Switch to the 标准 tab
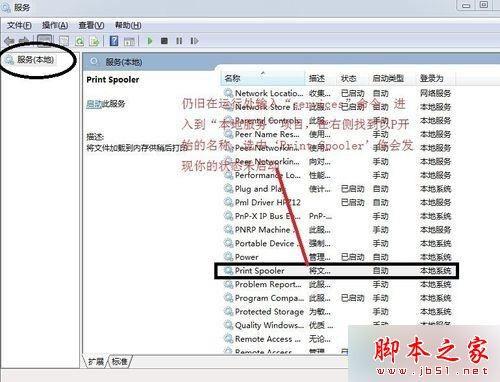 (x=120, y=361)
